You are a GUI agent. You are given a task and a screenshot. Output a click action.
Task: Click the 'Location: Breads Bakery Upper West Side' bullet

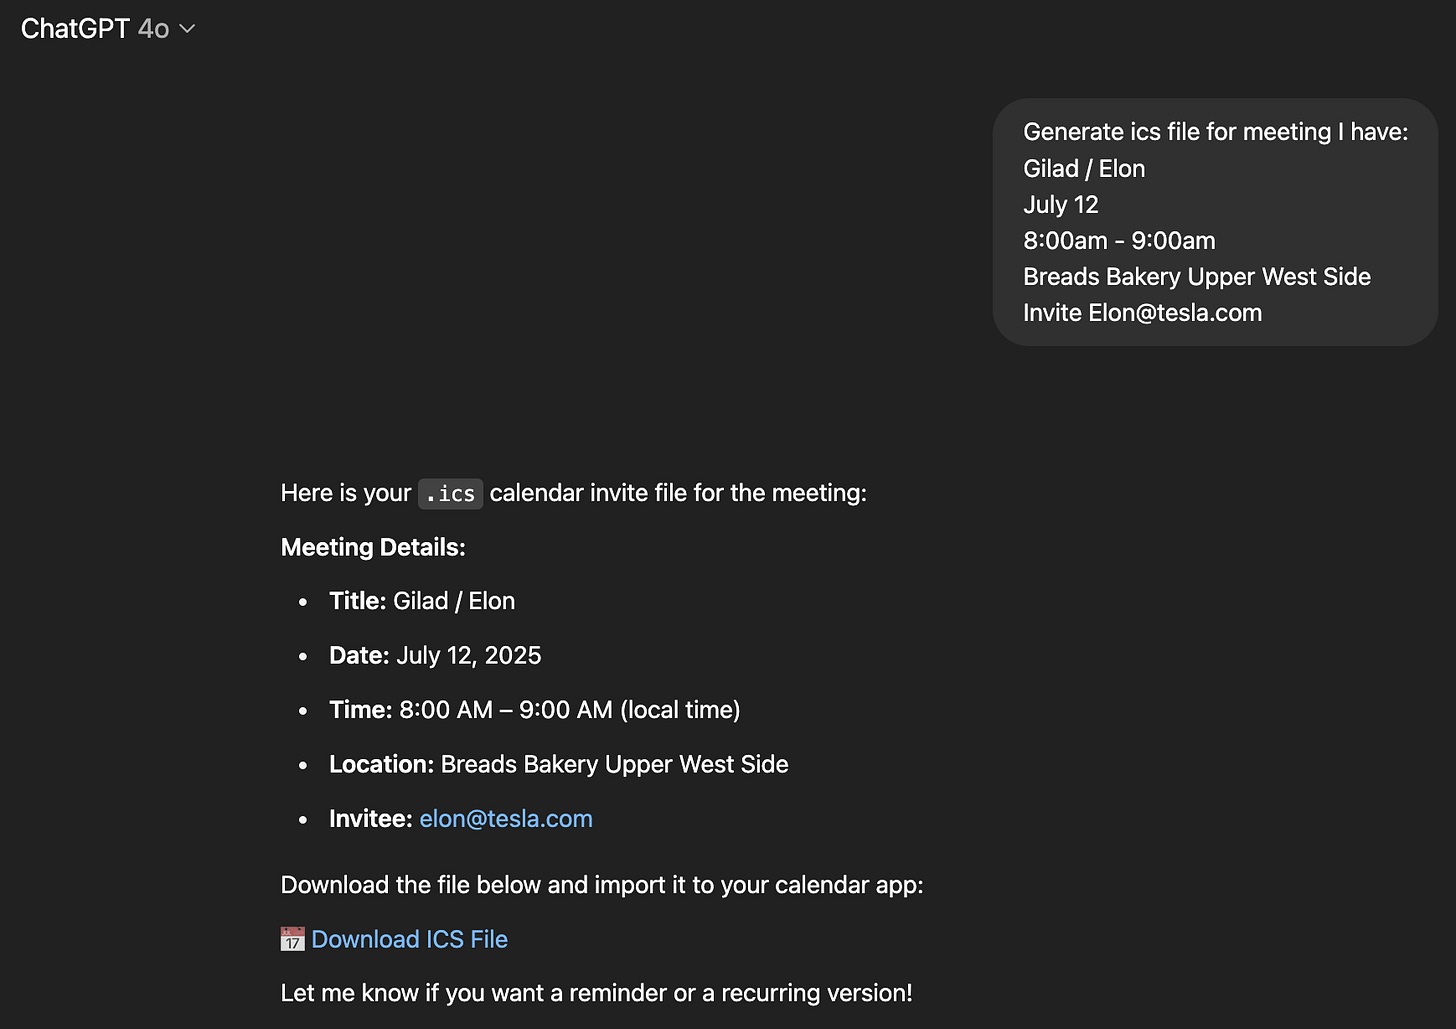[559, 764]
